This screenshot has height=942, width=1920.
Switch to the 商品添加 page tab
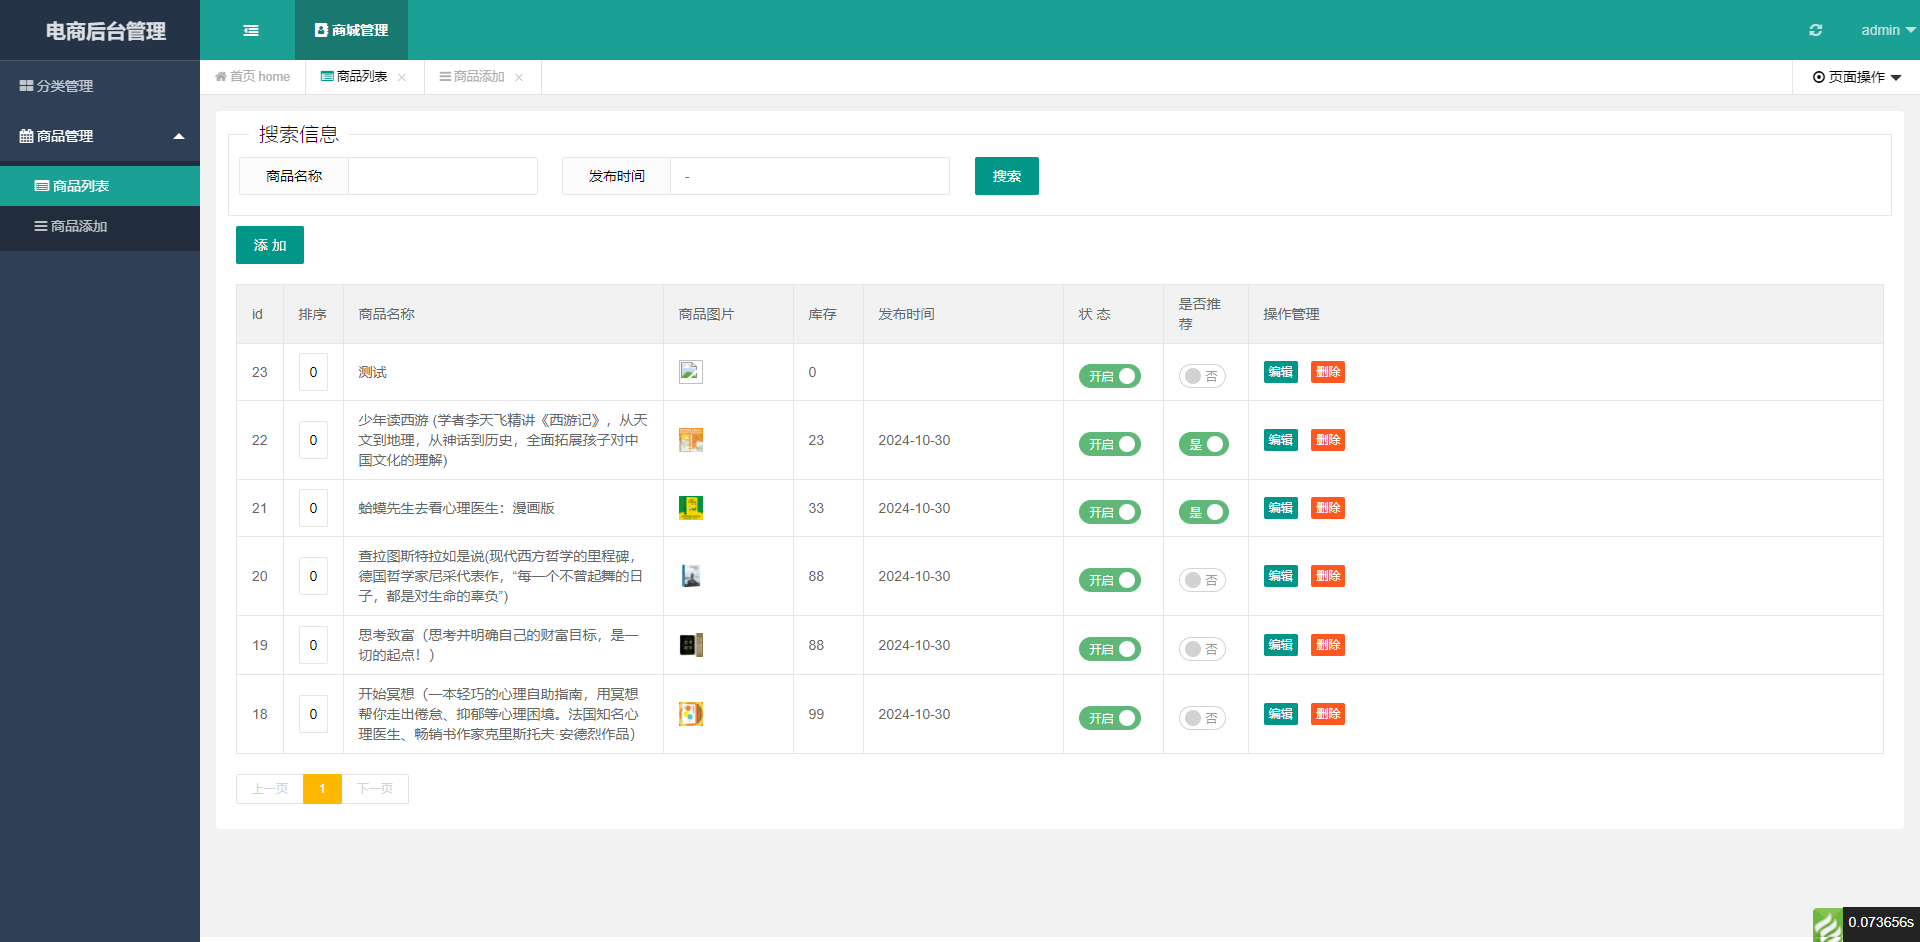point(472,77)
